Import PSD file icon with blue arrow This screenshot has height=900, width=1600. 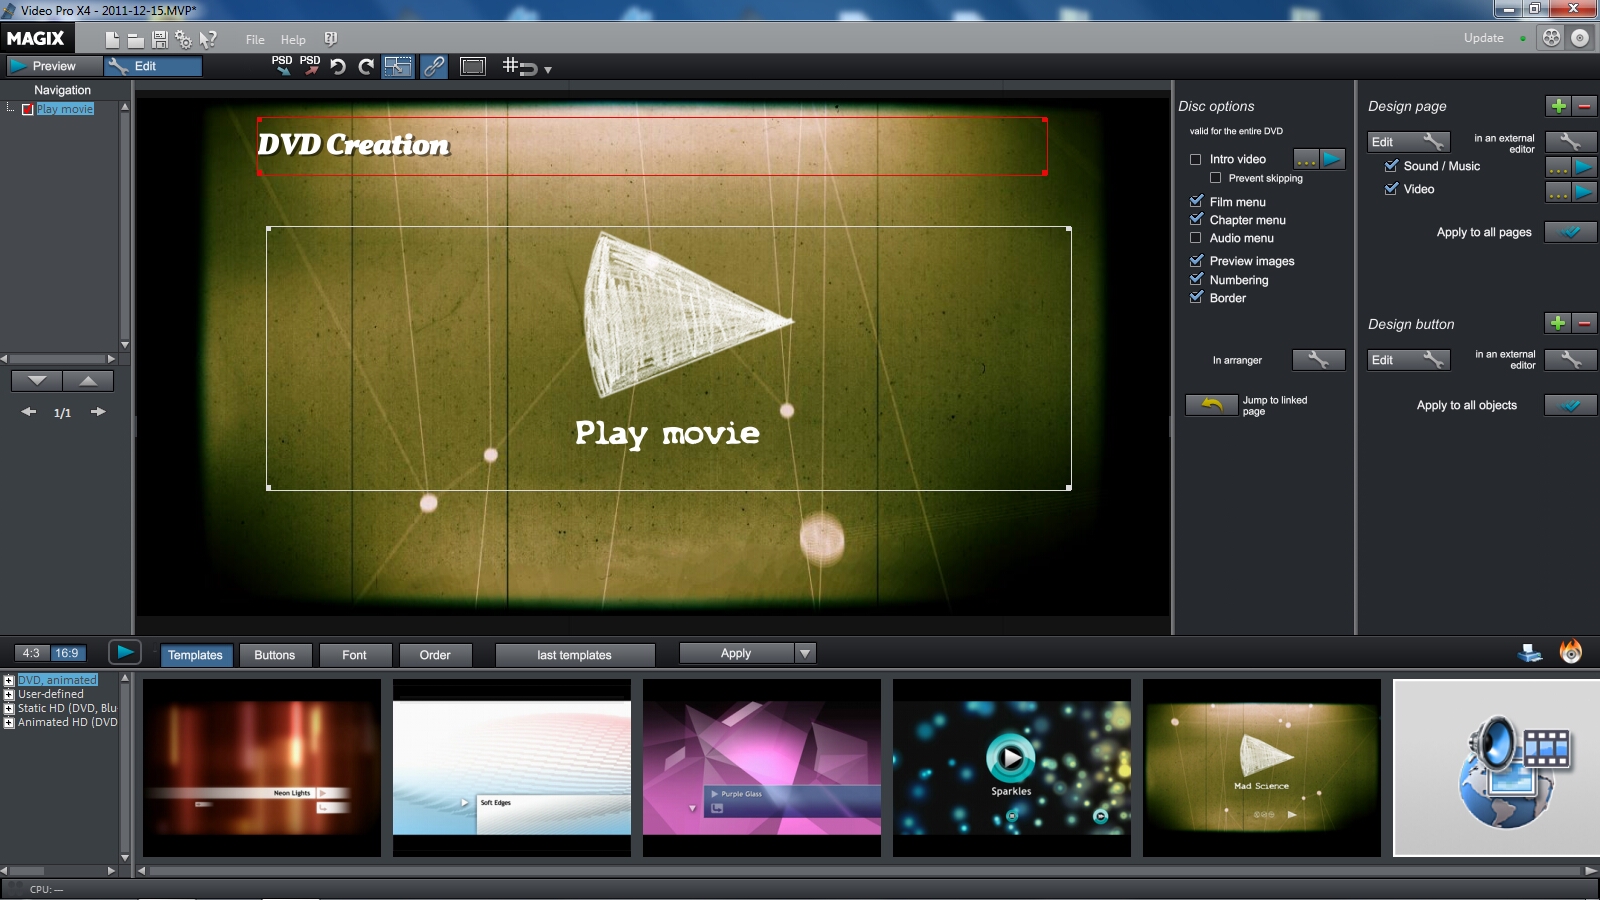click(x=282, y=66)
